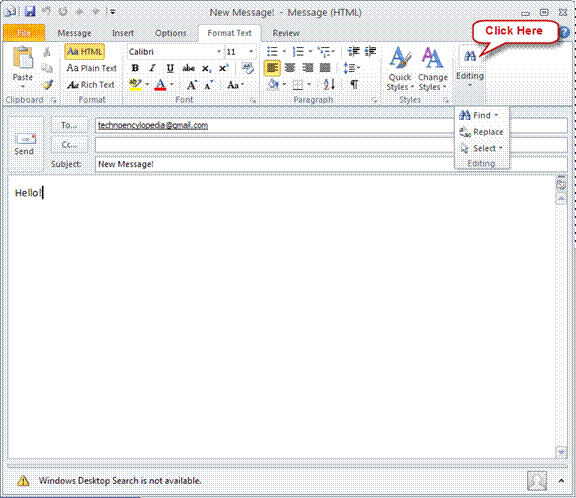The image size is (576, 498).
Task: Toggle Subscript formatting
Action: [206, 68]
